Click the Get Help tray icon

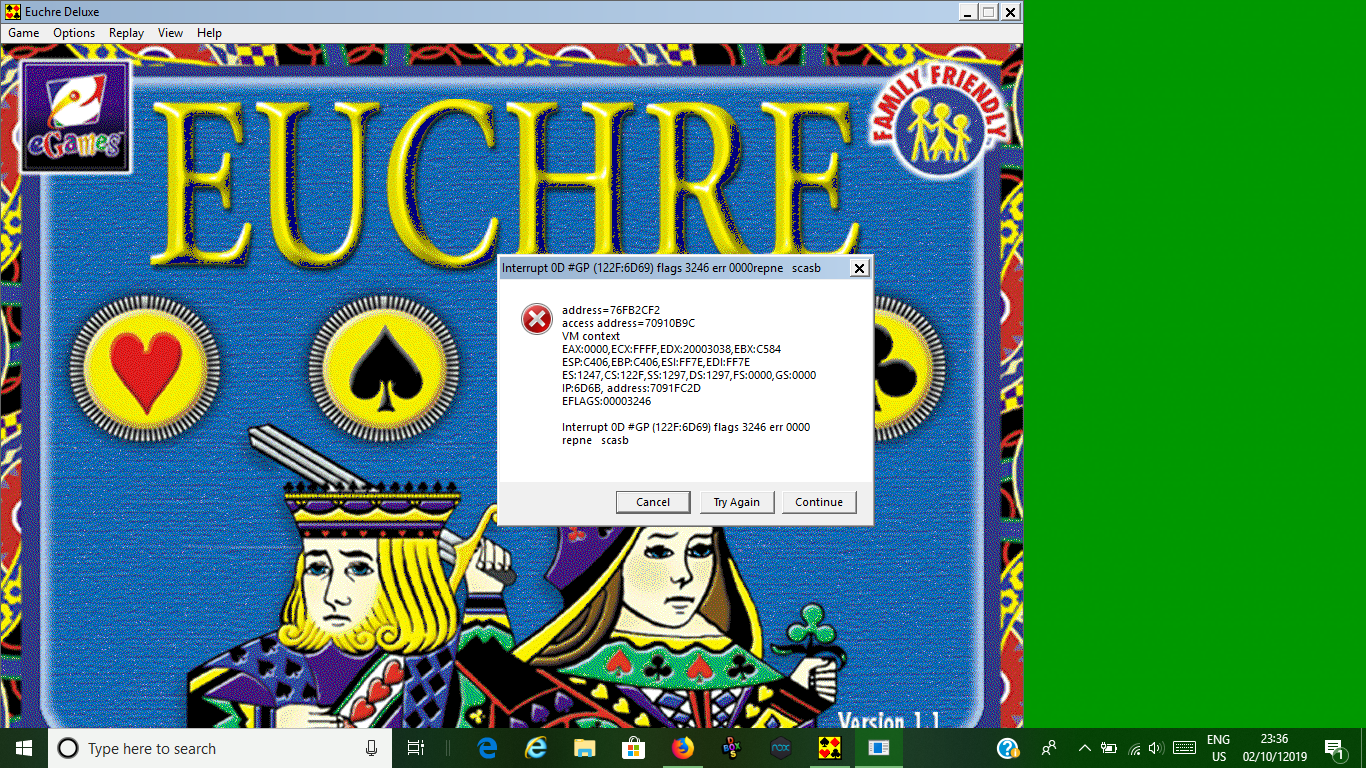(x=1008, y=748)
